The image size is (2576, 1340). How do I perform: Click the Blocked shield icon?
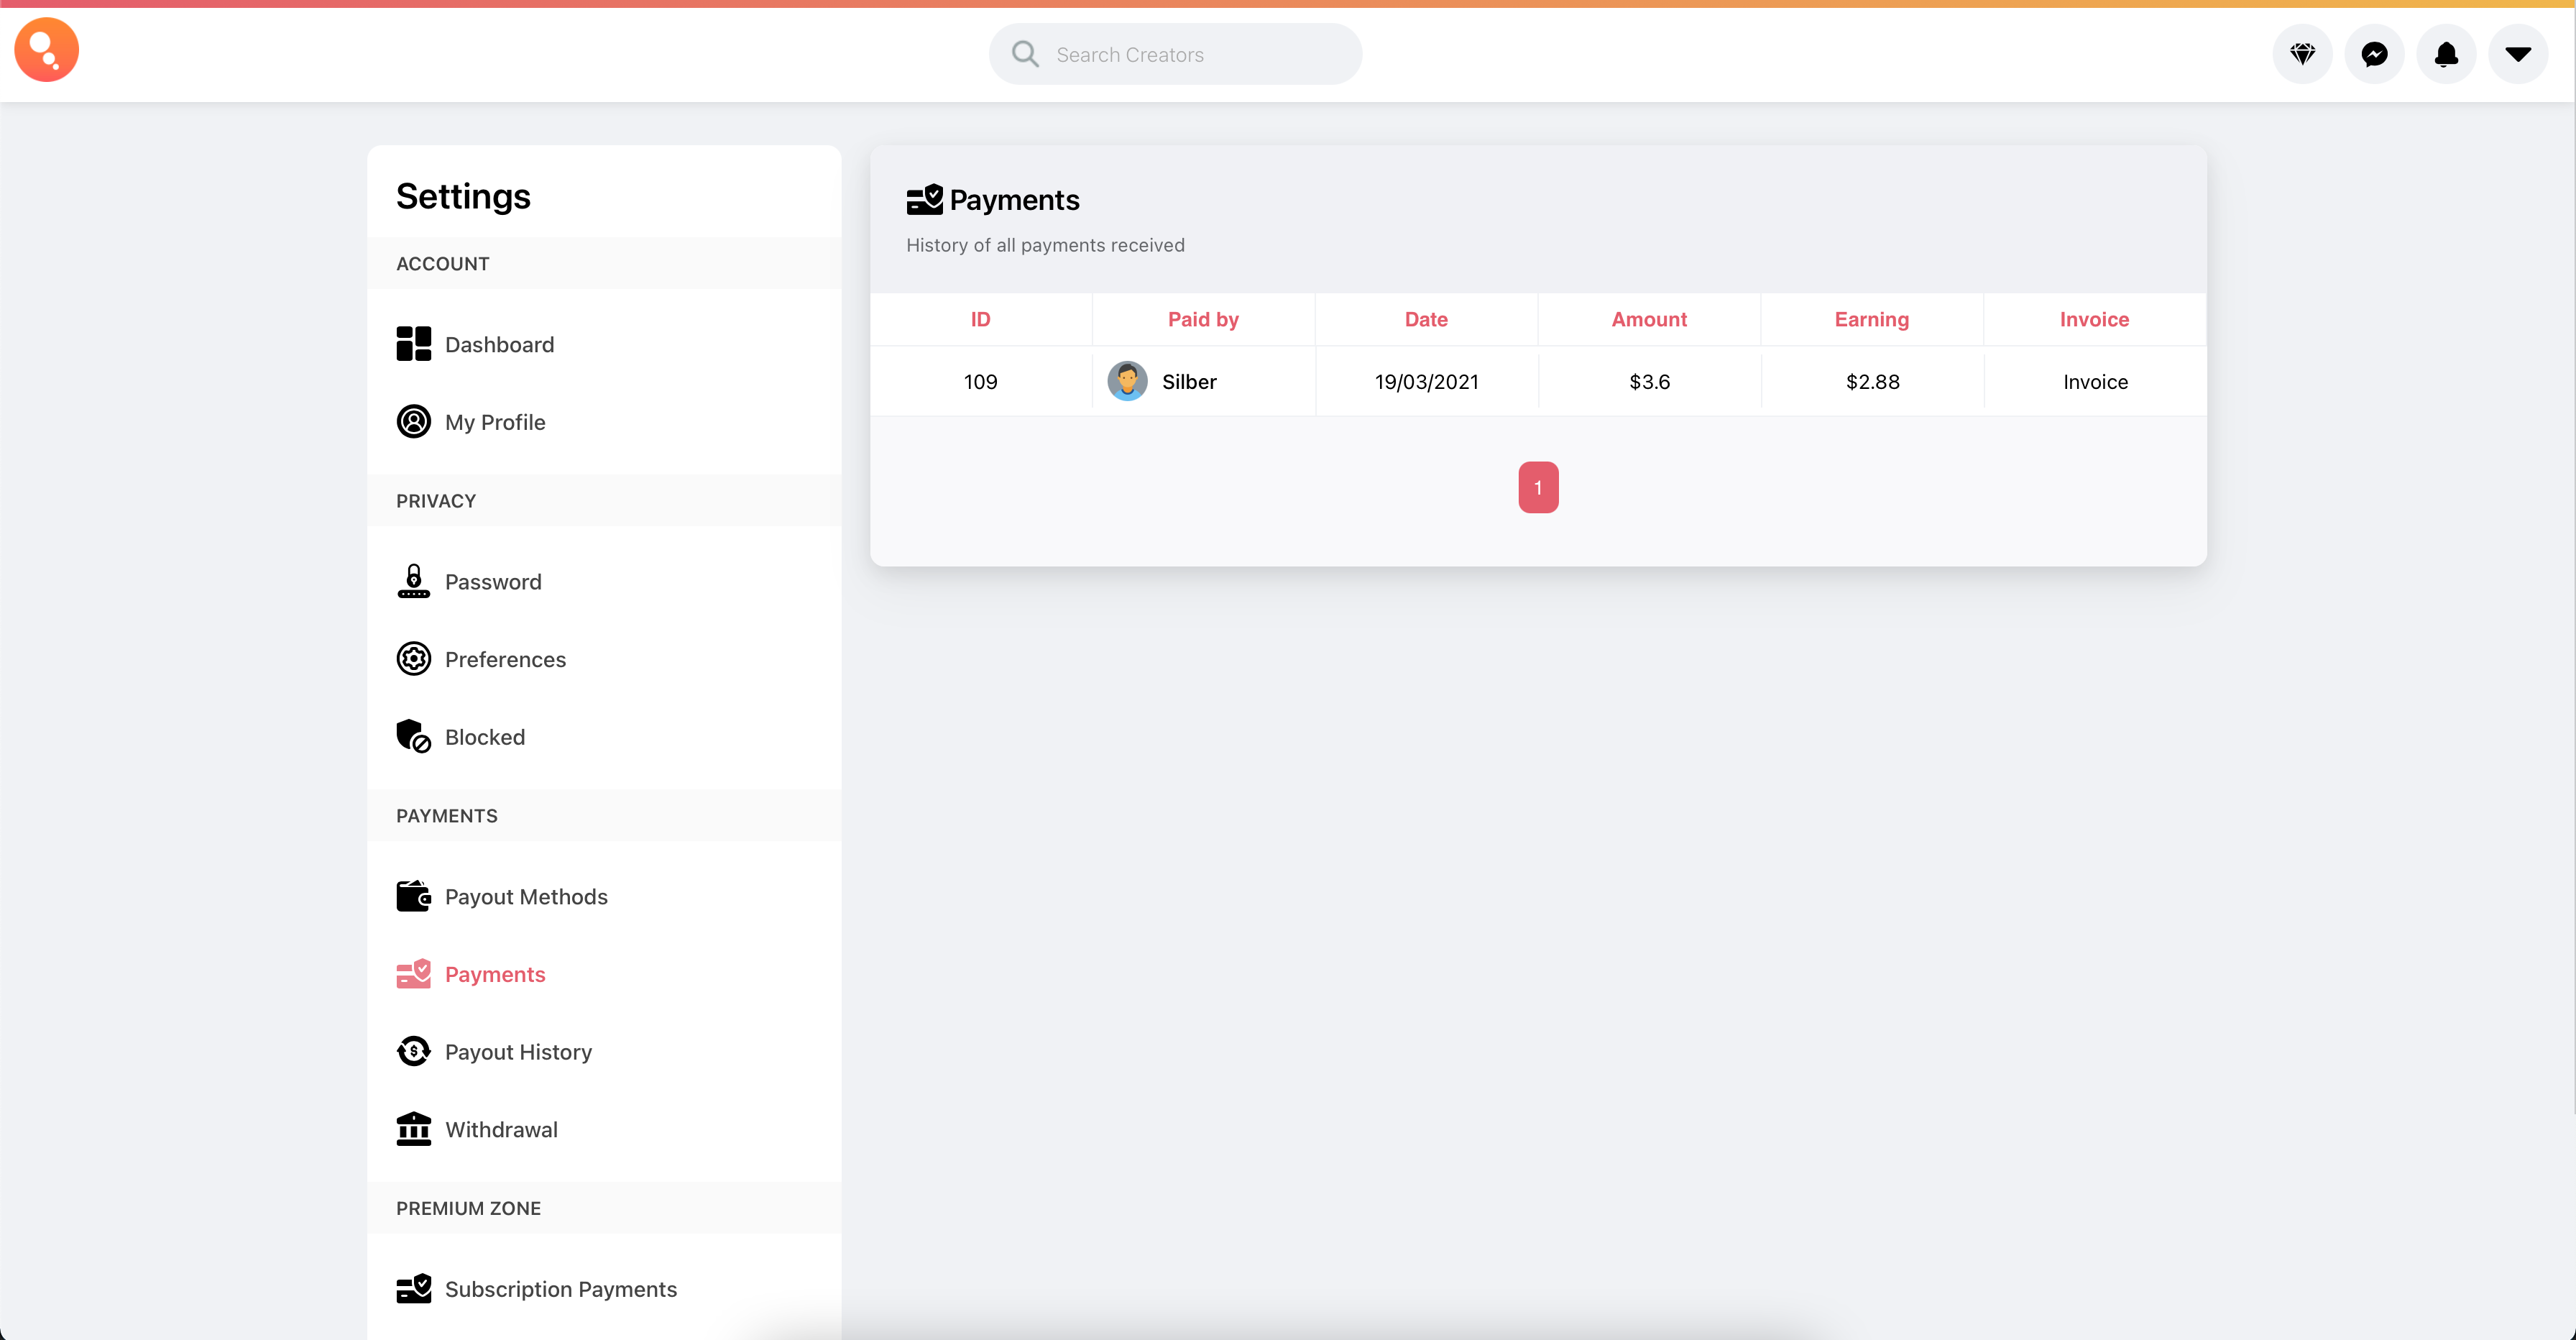point(413,736)
